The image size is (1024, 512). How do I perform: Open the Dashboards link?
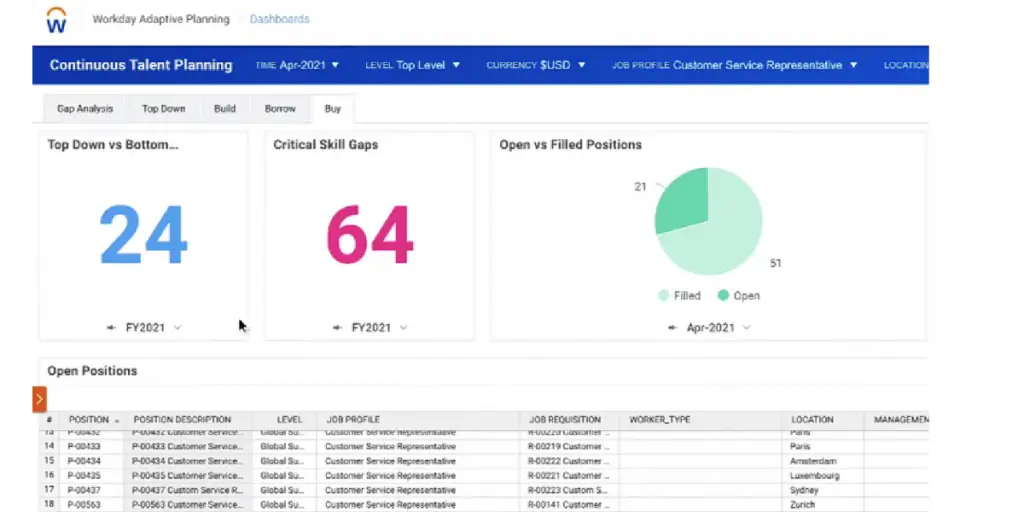point(280,20)
